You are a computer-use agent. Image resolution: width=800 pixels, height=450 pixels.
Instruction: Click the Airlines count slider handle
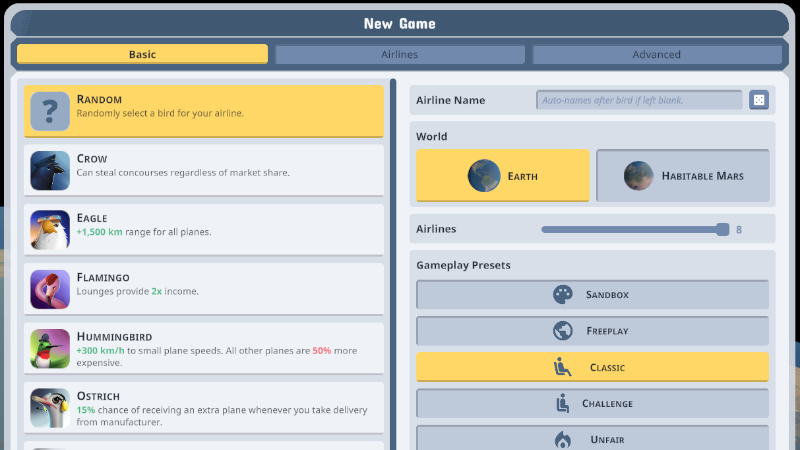tap(722, 229)
